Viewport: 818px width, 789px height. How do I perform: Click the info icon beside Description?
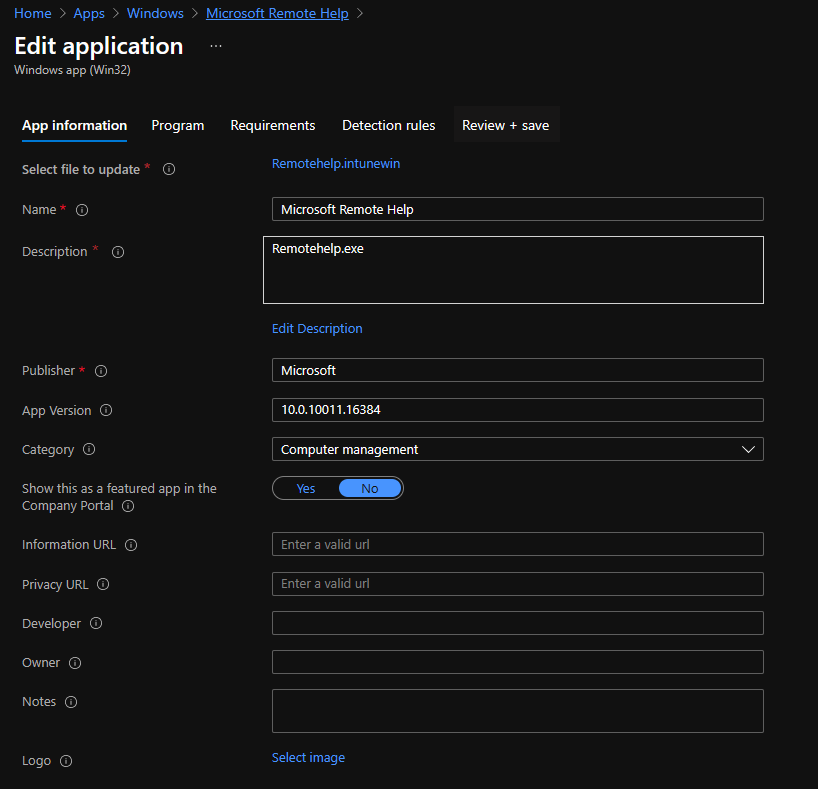[x=118, y=252]
